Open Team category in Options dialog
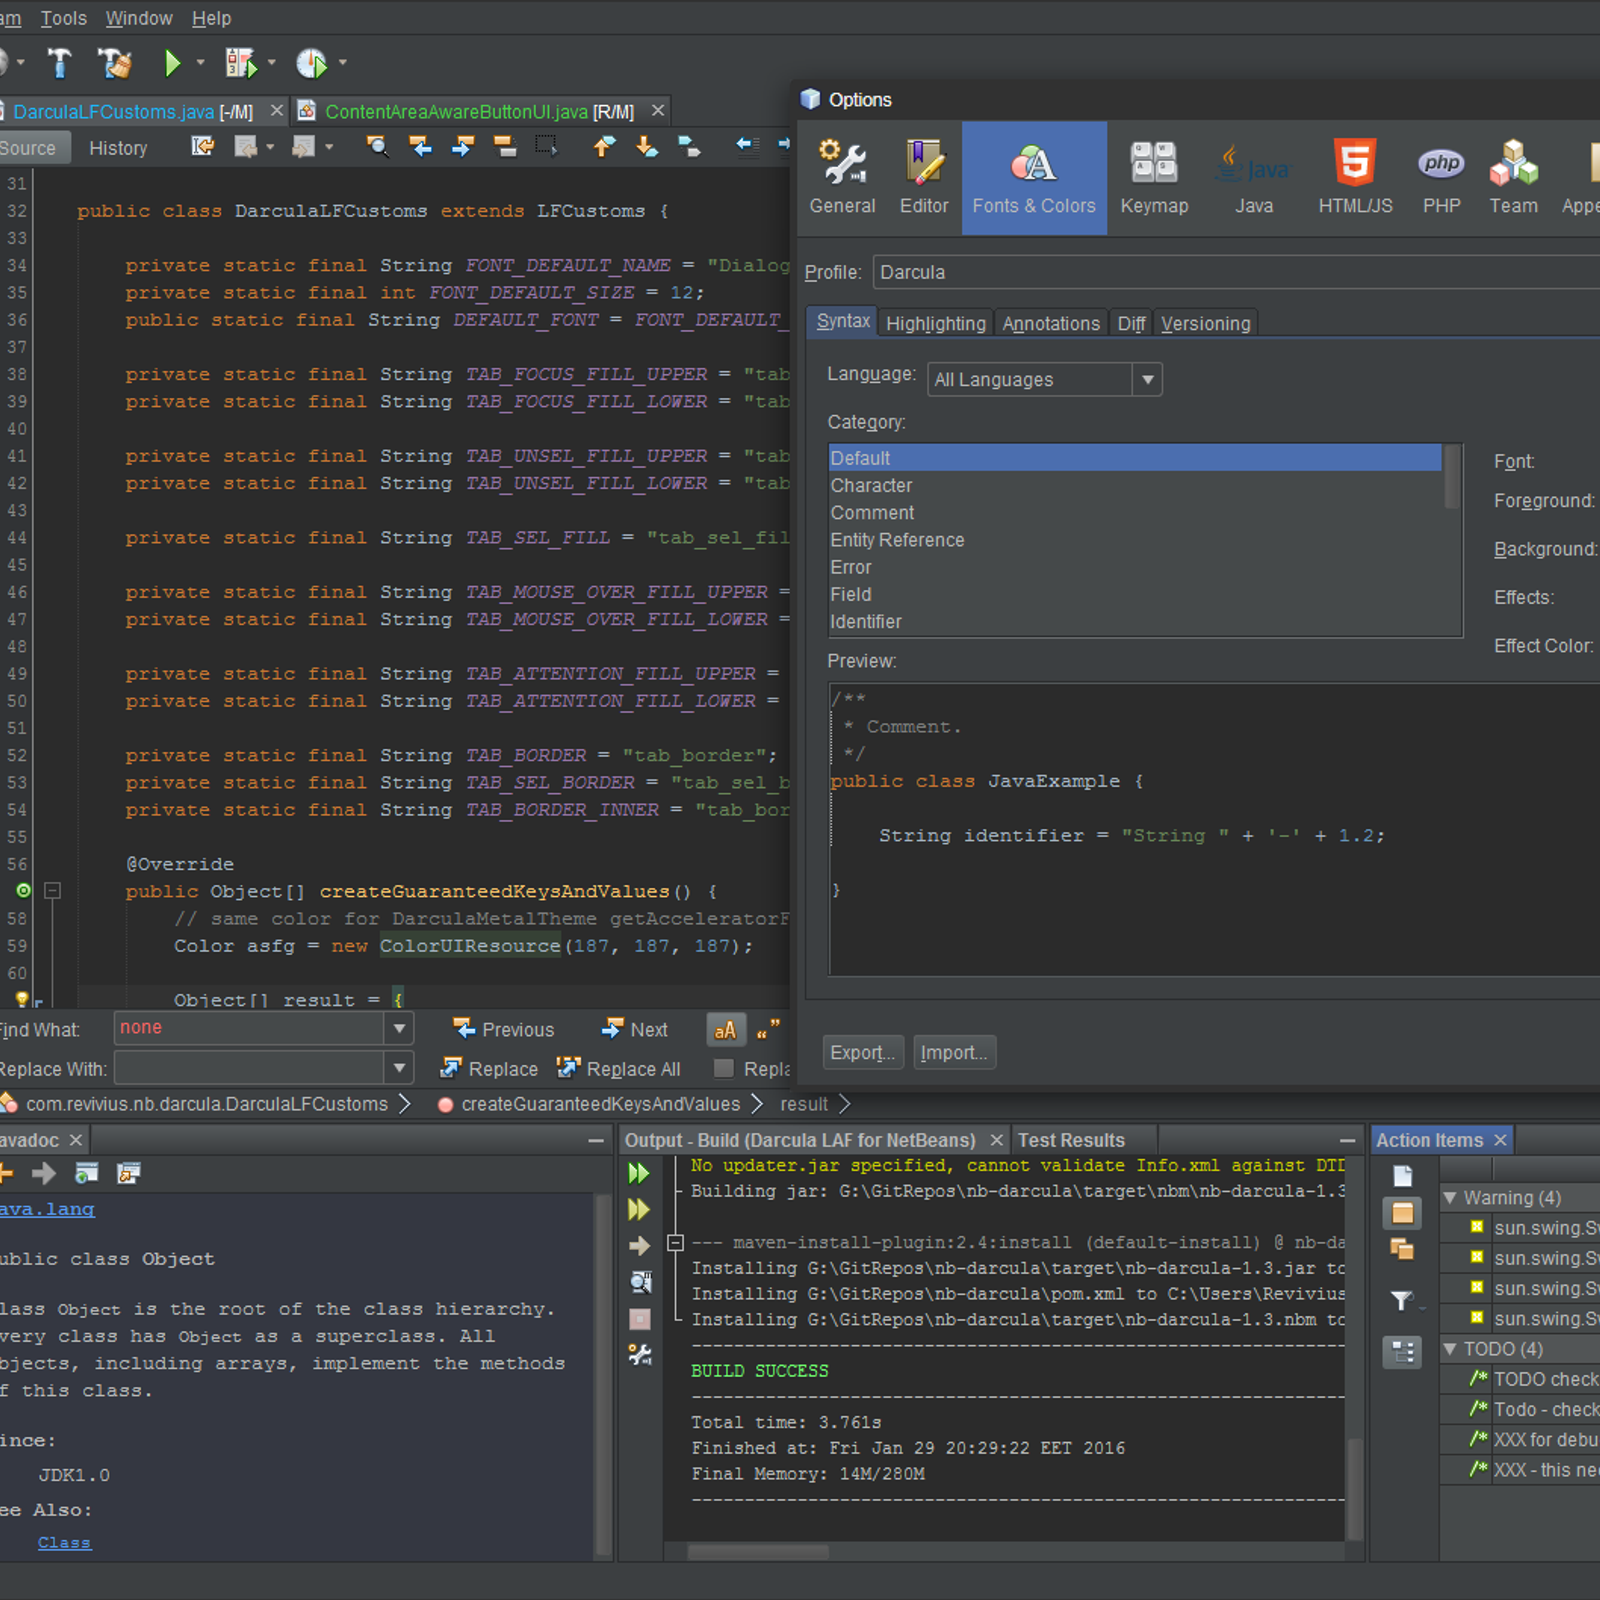Screen dimensions: 1600x1600 click(1513, 178)
